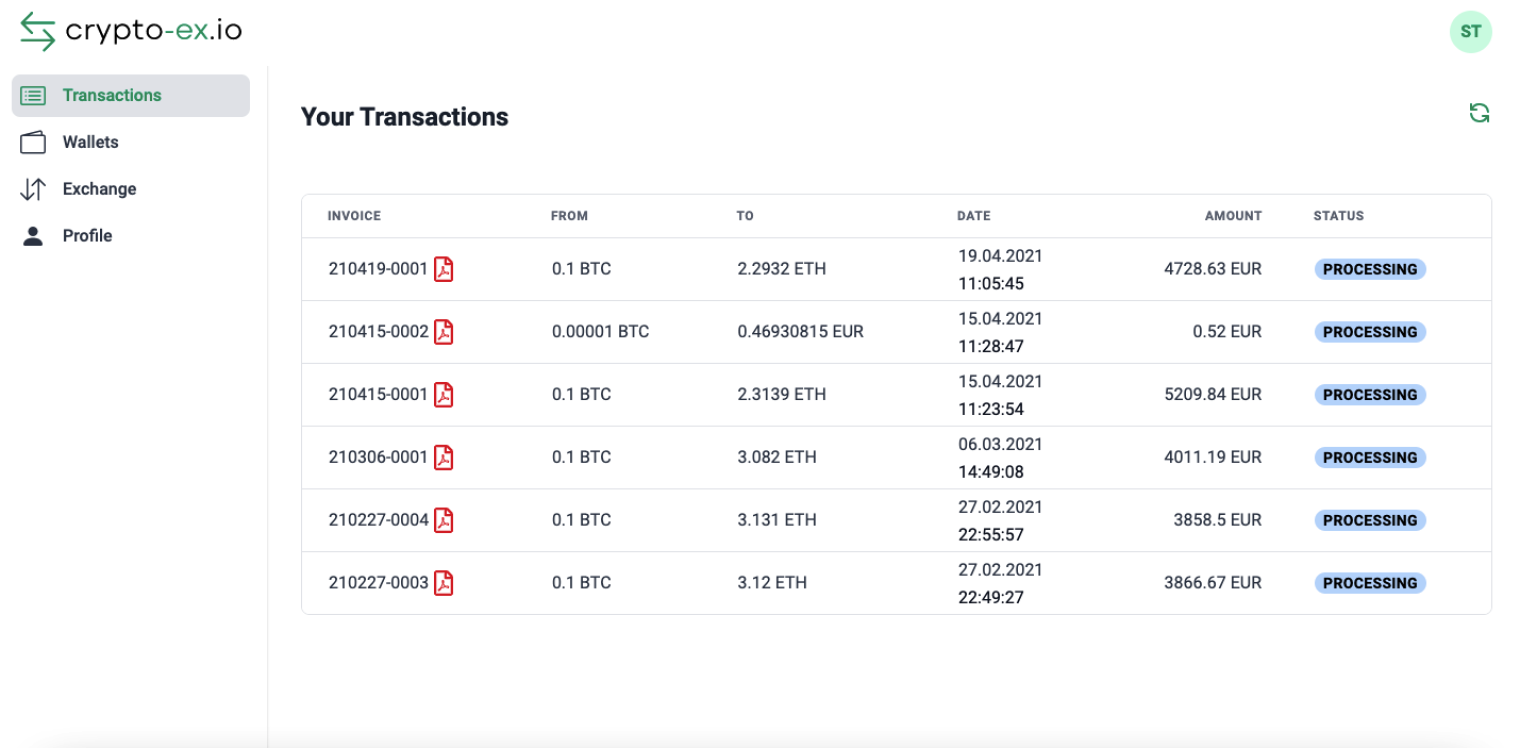
Task: Click the PROCESSING badge for 210227-0004
Action: click(x=1370, y=520)
